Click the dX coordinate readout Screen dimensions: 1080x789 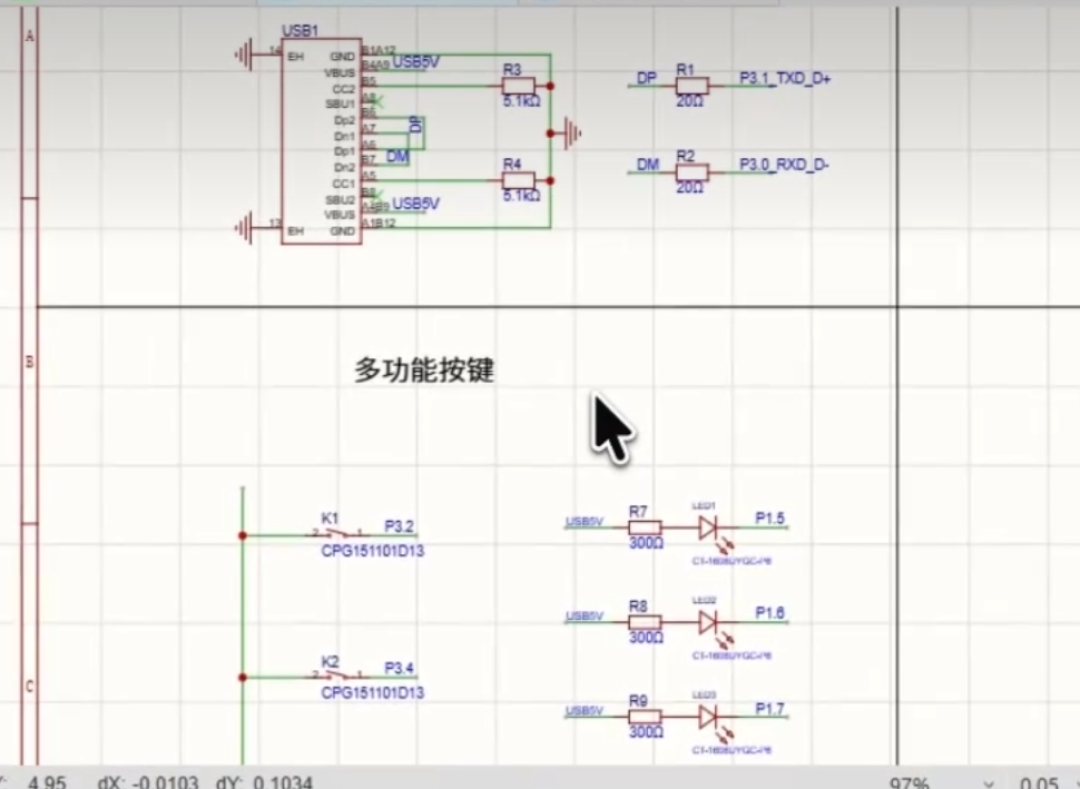(148, 783)
